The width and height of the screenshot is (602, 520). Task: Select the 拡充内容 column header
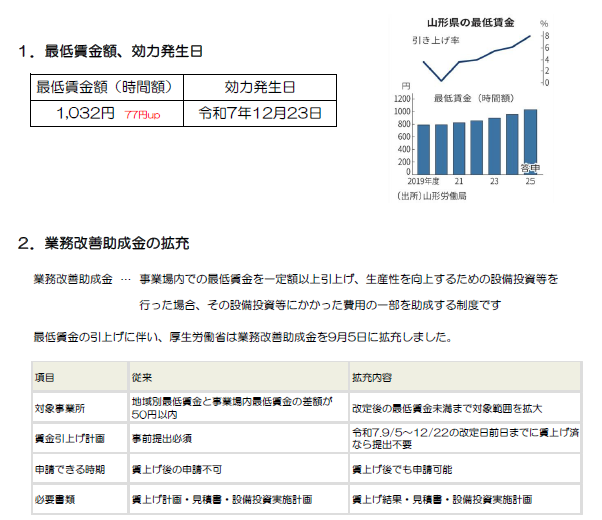(371, 379)
